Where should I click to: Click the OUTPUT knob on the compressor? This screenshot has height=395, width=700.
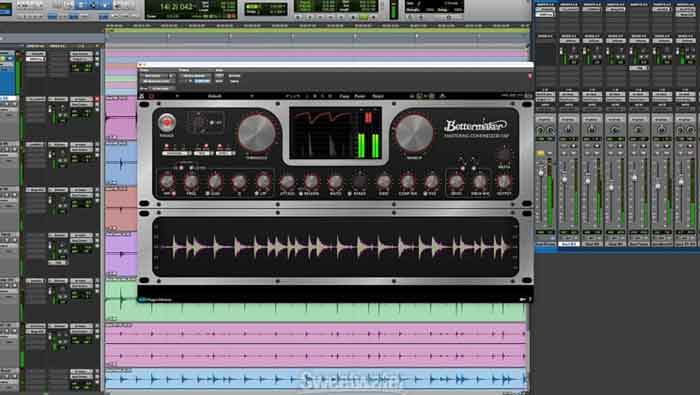pos(504,182)
